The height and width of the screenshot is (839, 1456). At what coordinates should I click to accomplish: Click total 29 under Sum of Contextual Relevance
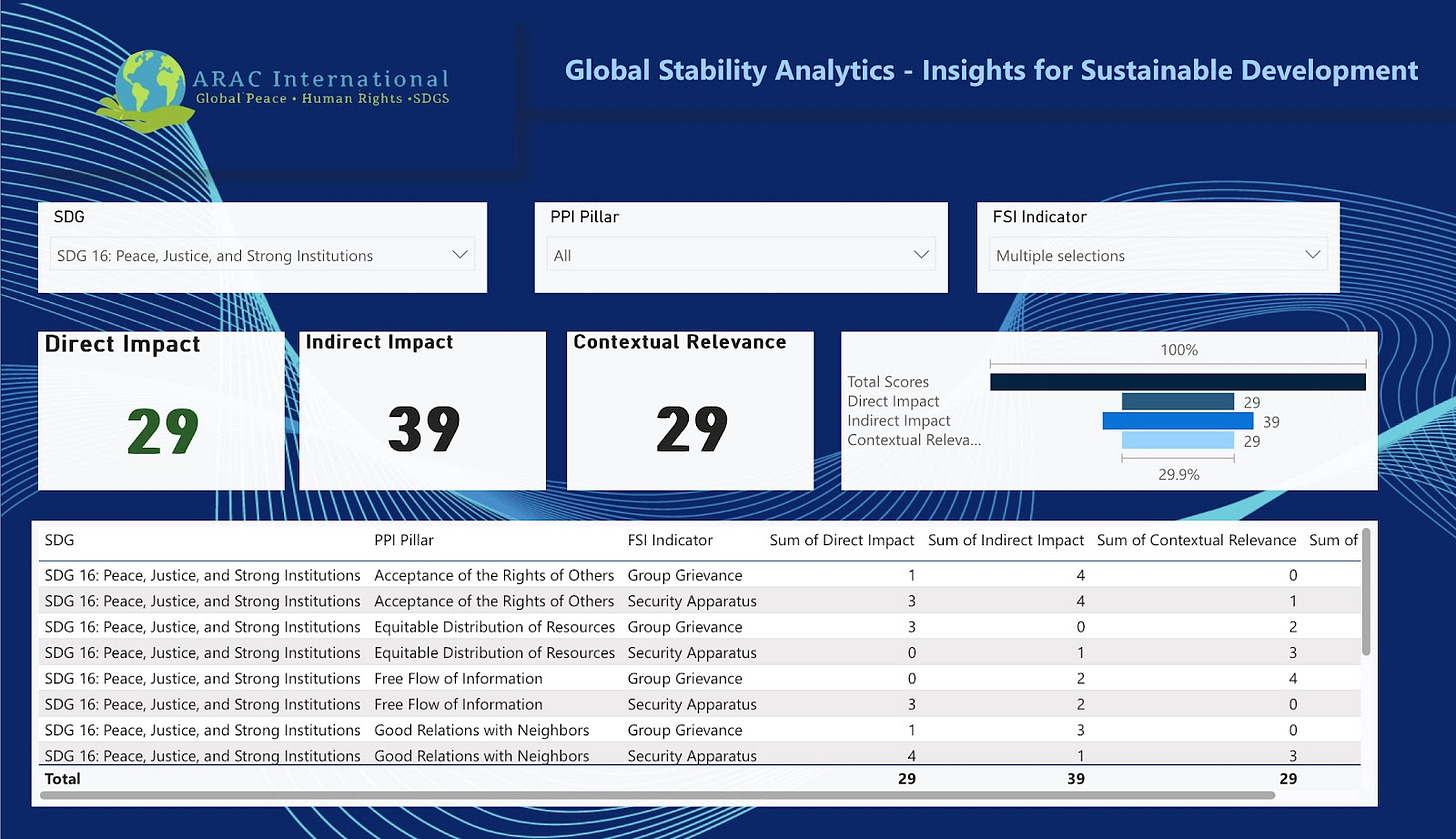pyautogui.click(x=1286, y=778)
